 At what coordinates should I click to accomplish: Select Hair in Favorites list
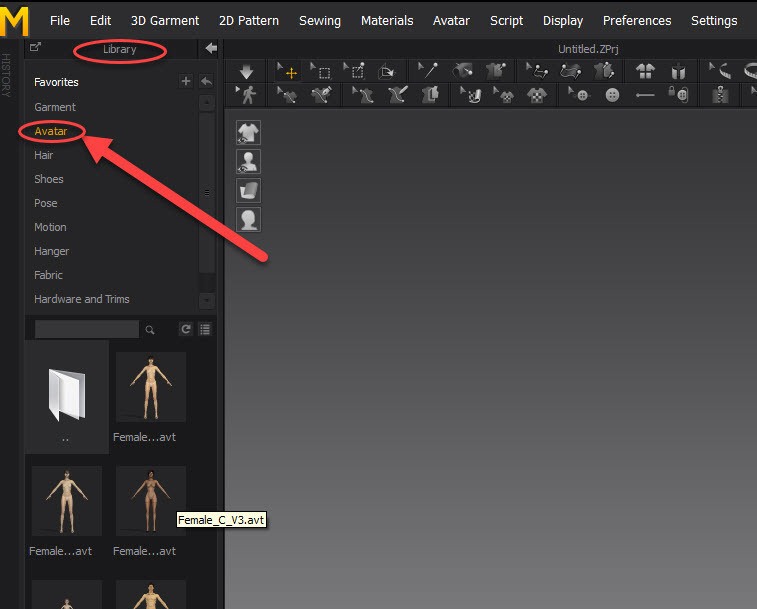pyautogui.click(x=43, y=155)
